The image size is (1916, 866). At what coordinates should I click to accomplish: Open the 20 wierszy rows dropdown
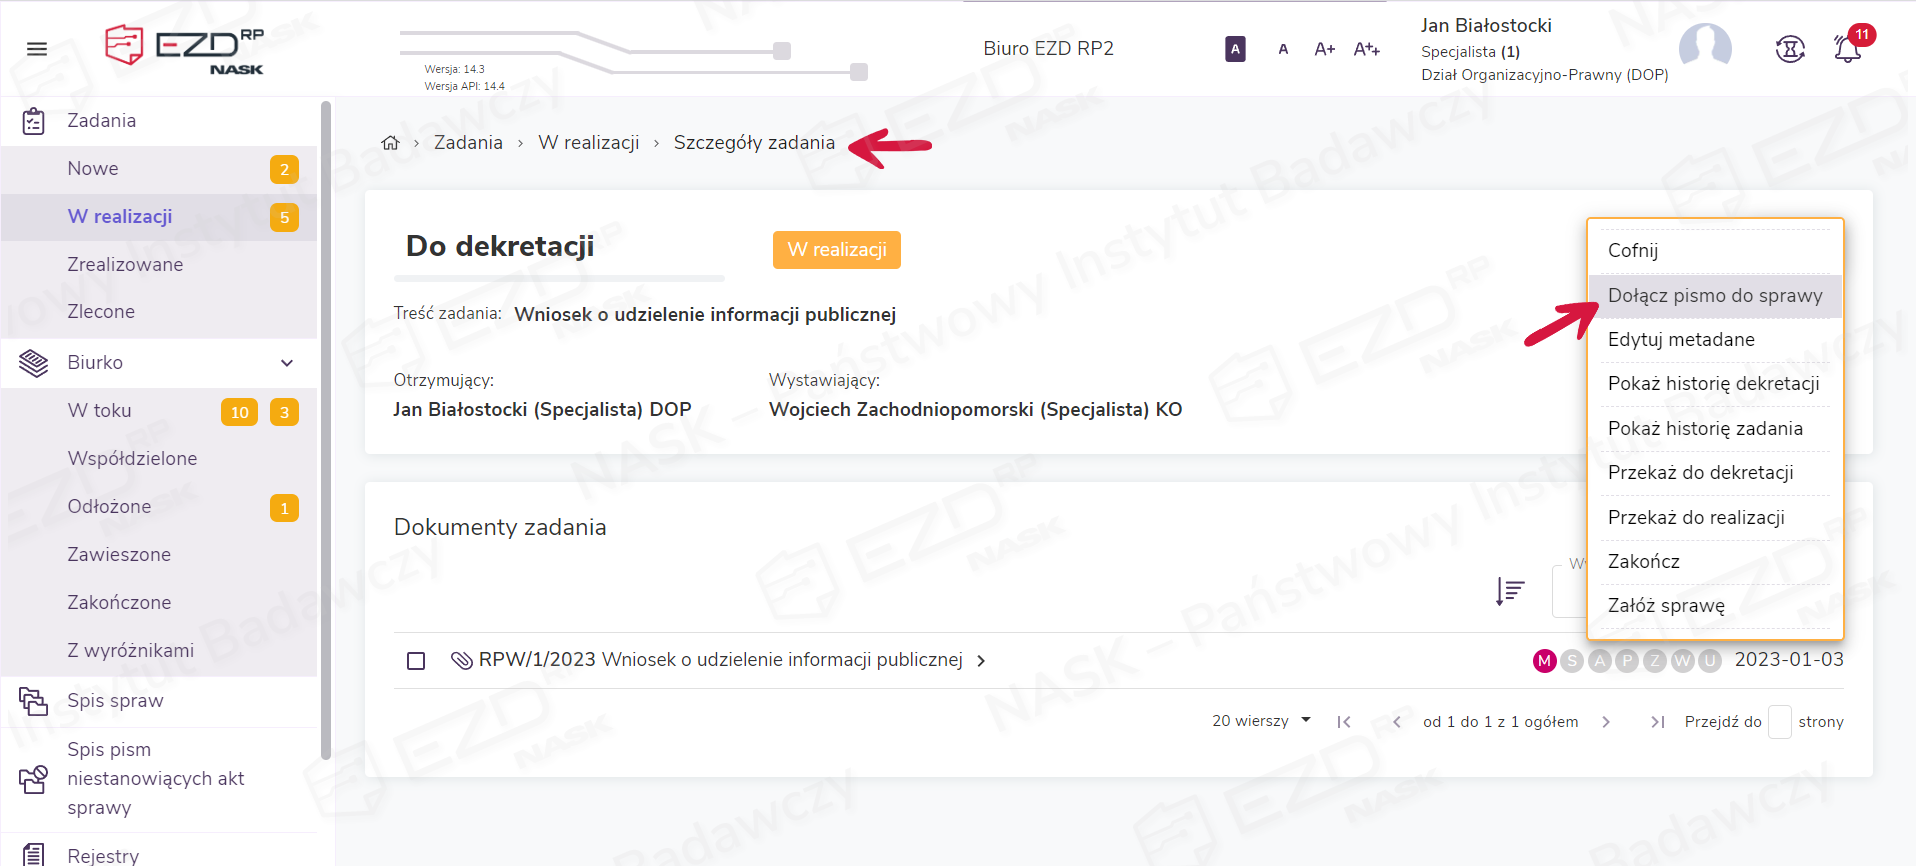pos(1261,721)
